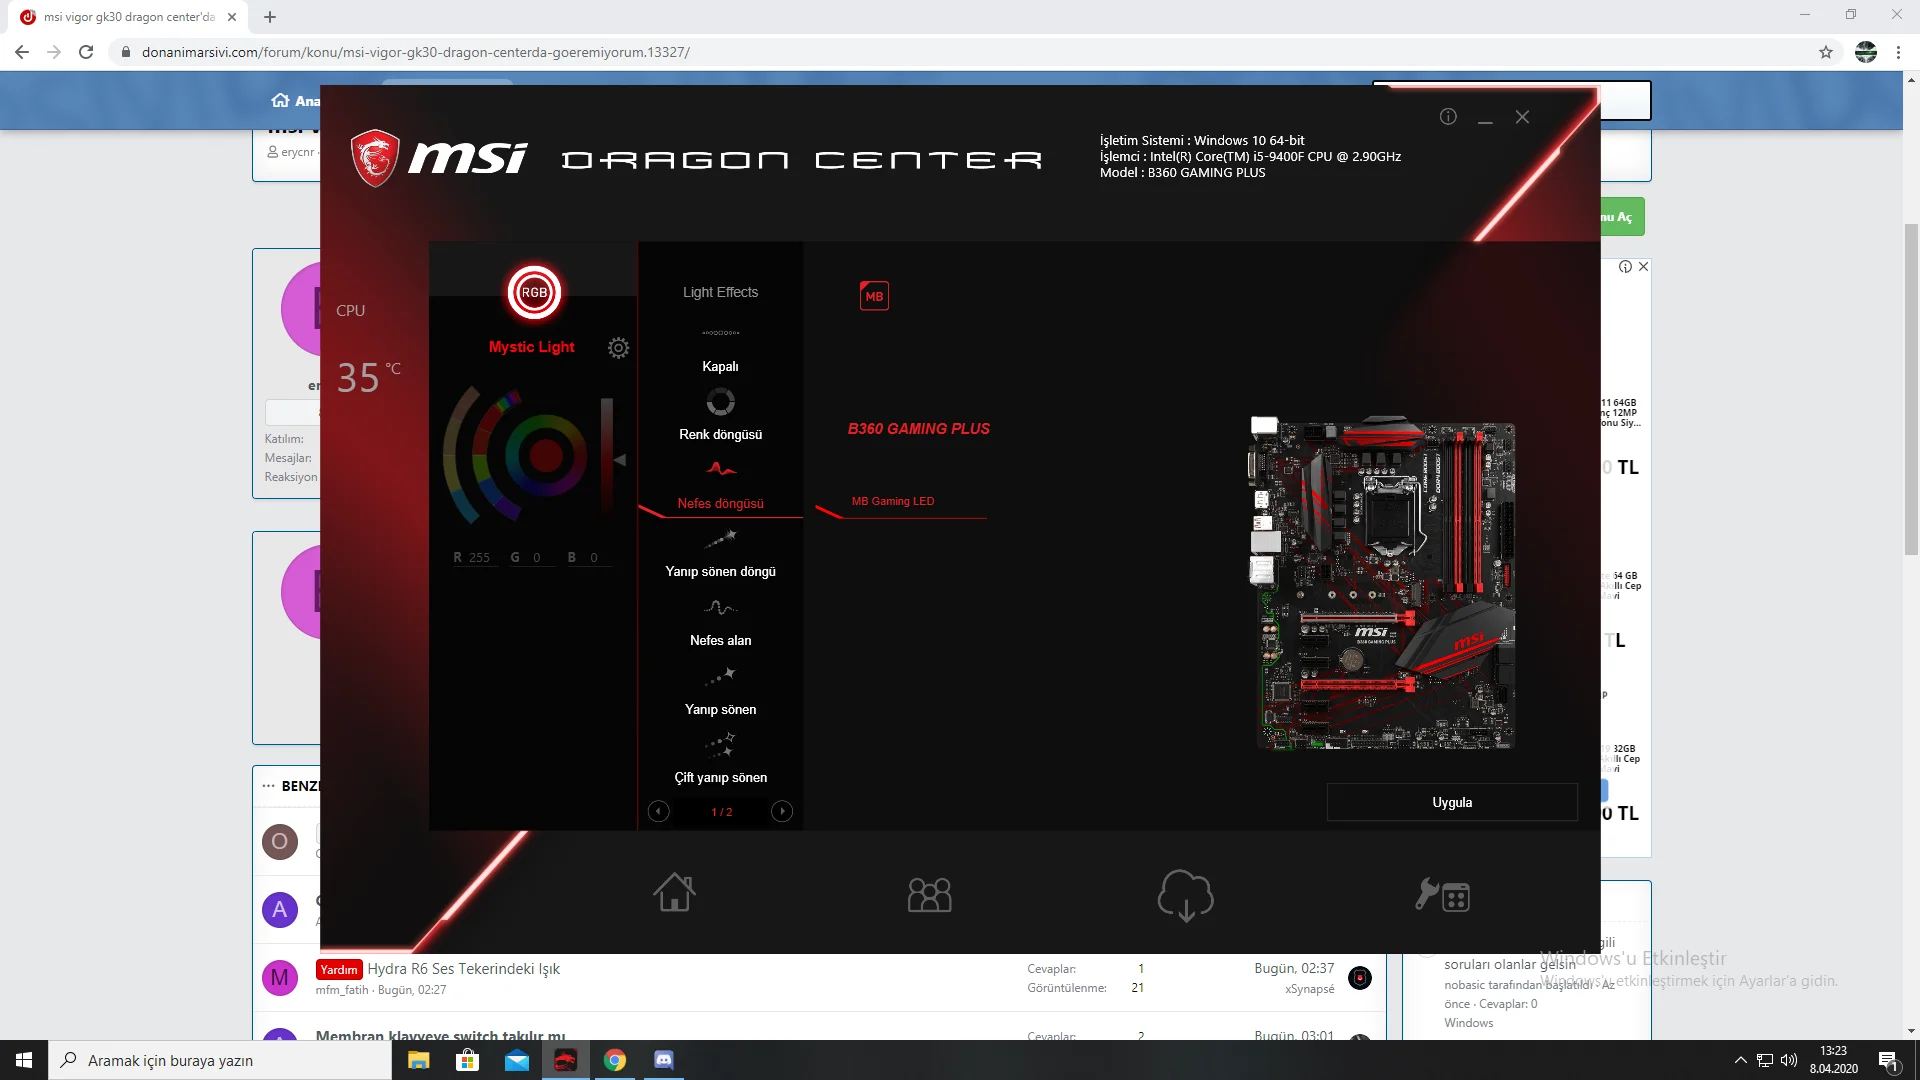Screen dimensions: 1920x1080
Task: Click Dragon Center info icon
Action: 1448,117
